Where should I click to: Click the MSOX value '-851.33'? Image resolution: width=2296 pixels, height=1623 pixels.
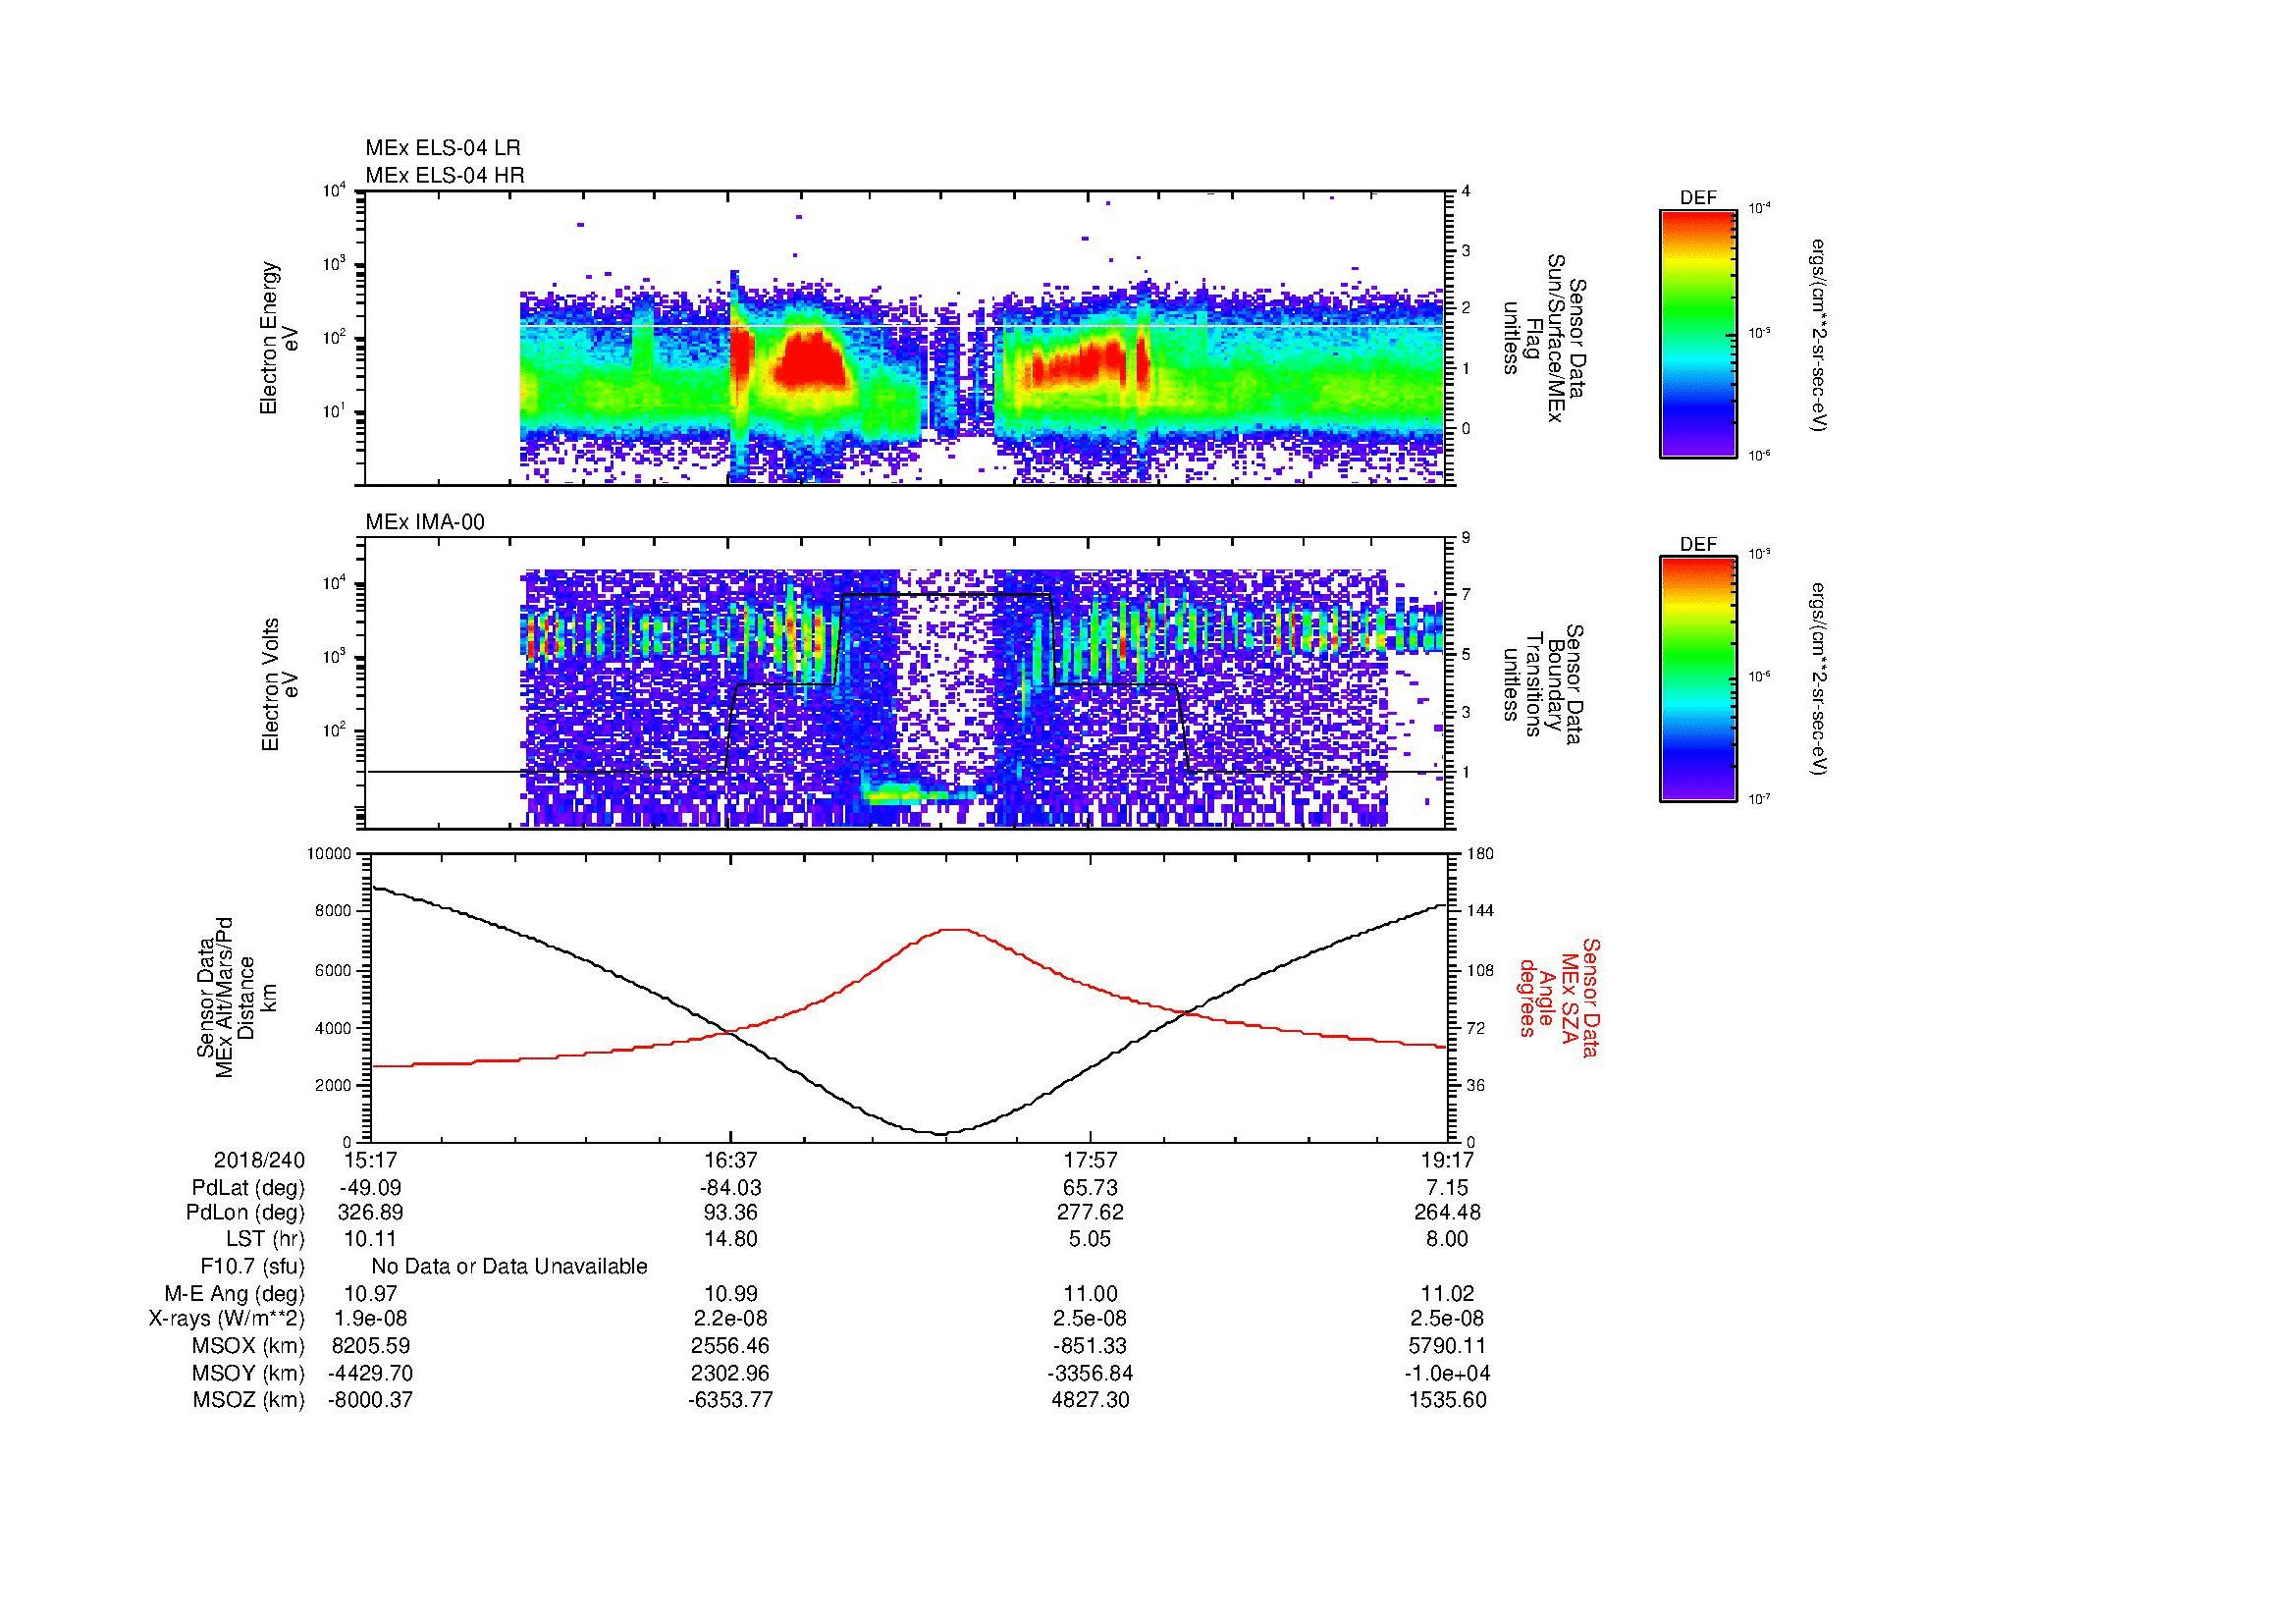1089,1346
